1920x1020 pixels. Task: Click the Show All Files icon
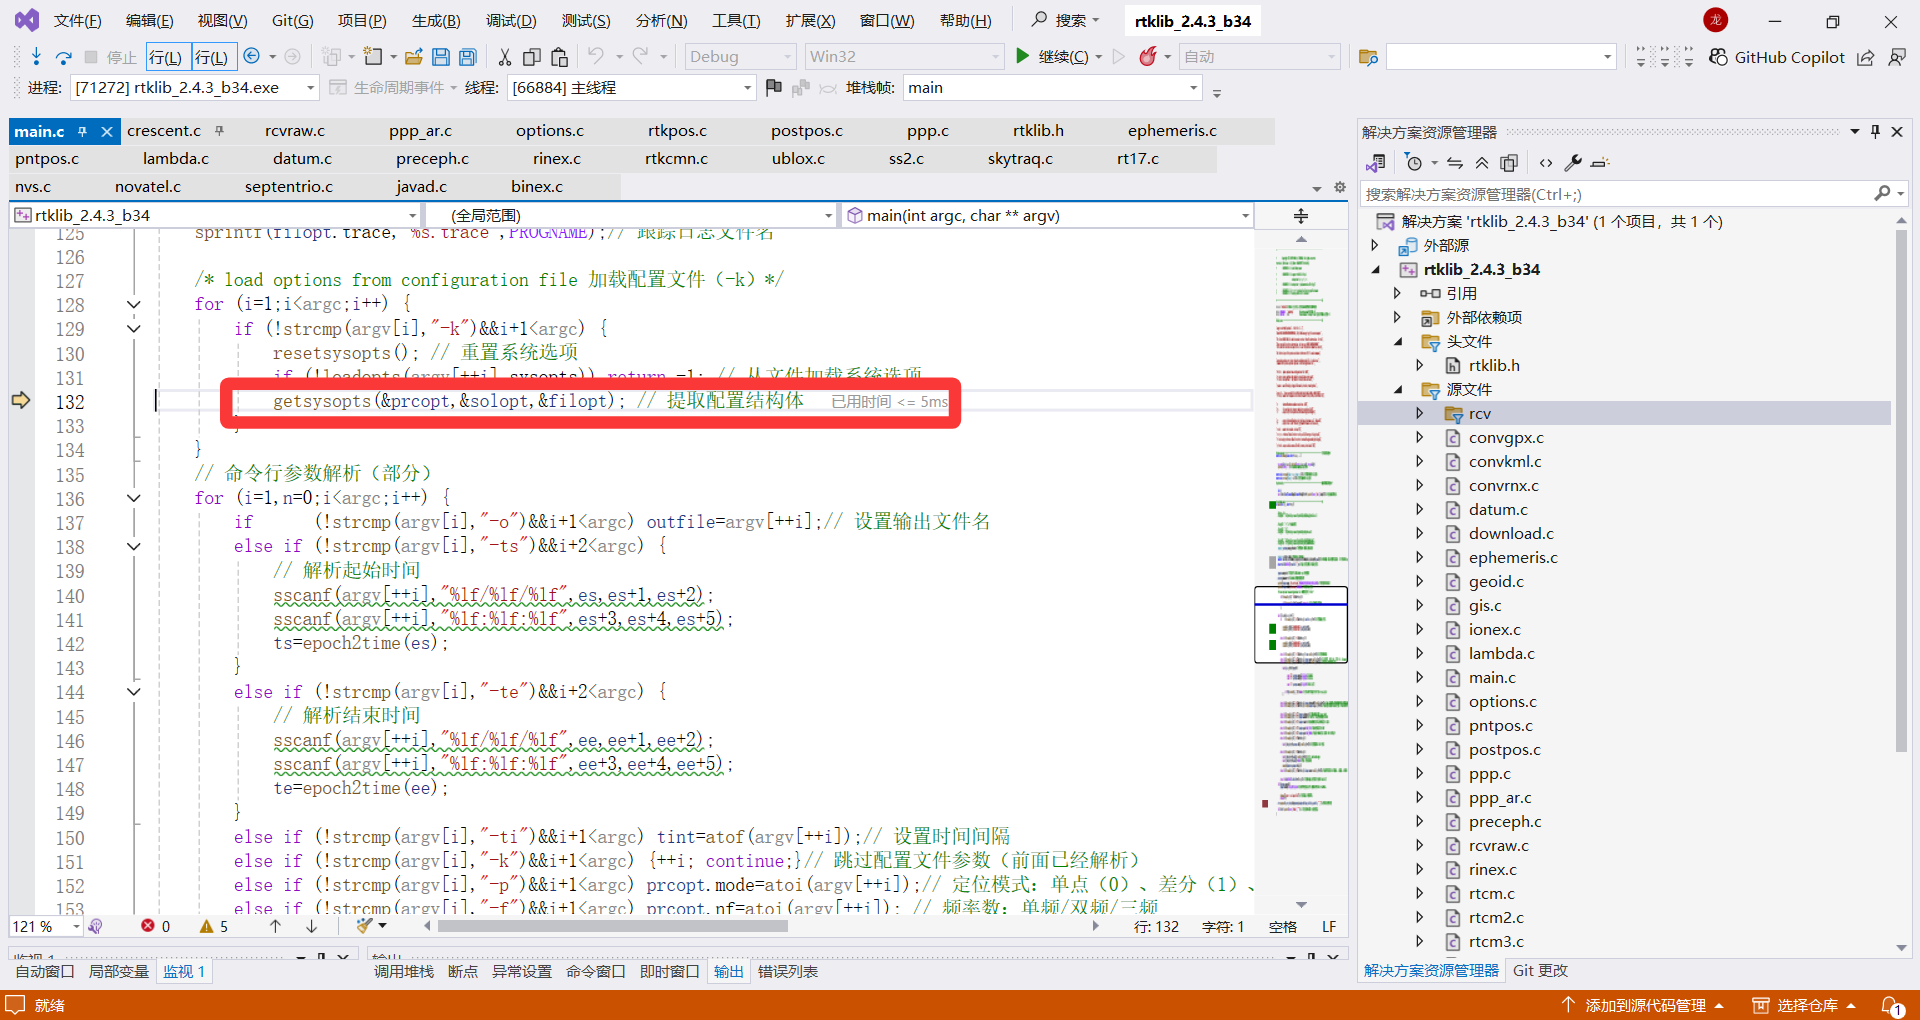pos(1509,163)
